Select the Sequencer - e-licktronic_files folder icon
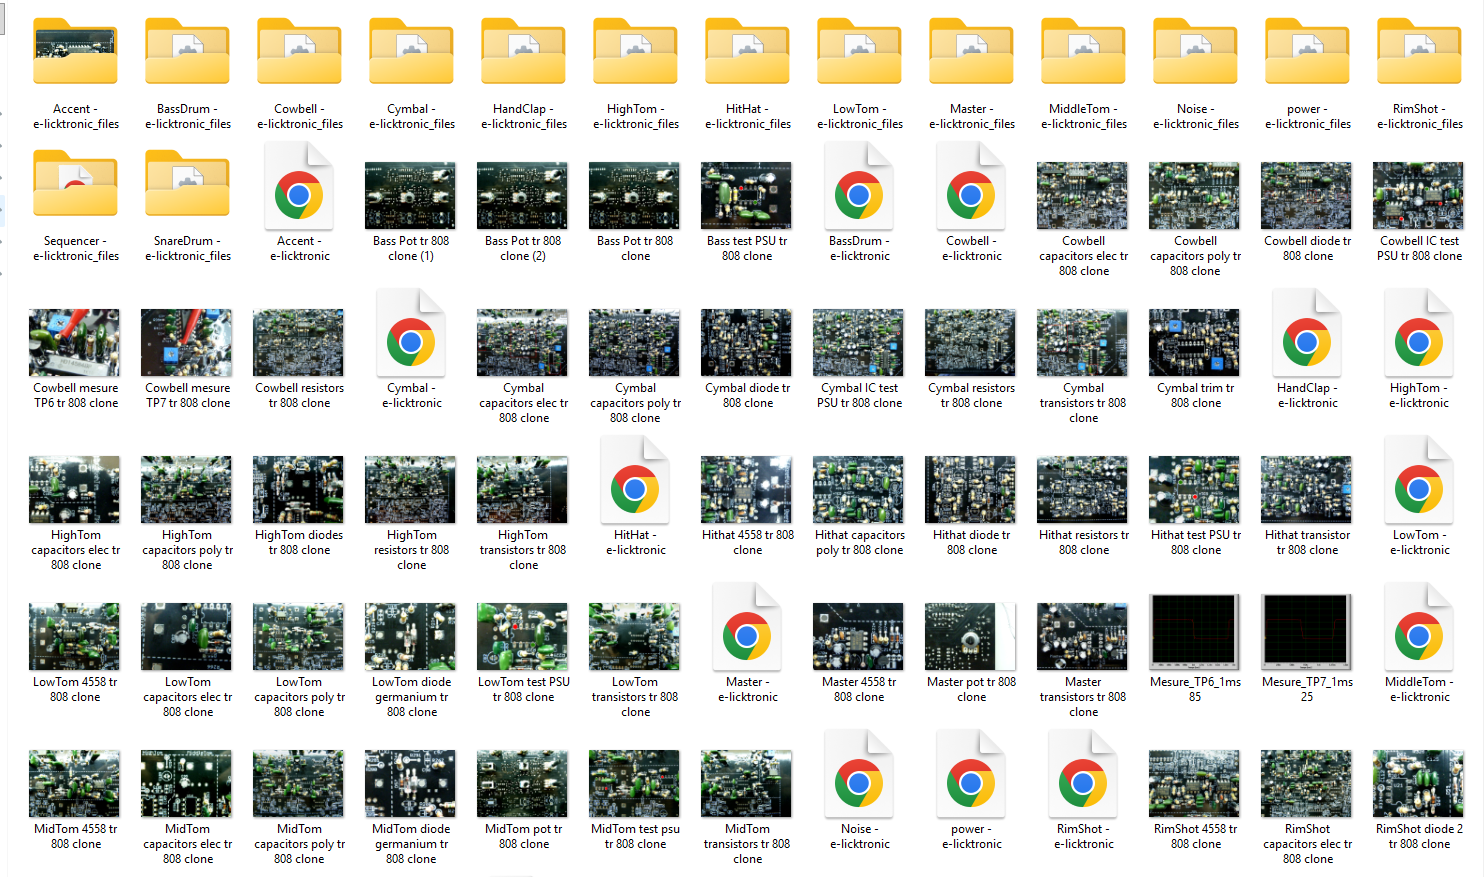Viewport: 1484px width, 877px height. 76,183
